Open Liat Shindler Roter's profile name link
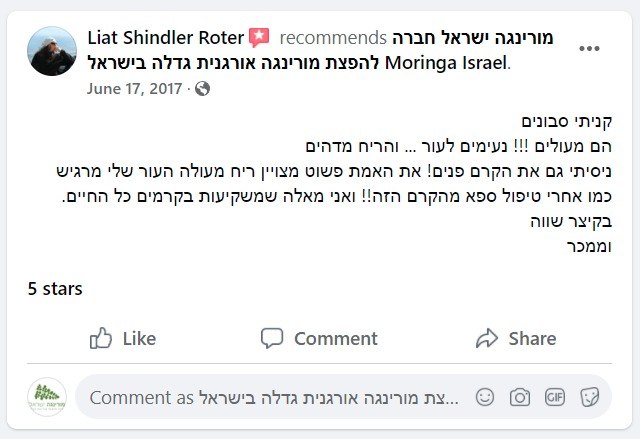The height and width of the screenshot is (439, 640). tap(165, 38)
